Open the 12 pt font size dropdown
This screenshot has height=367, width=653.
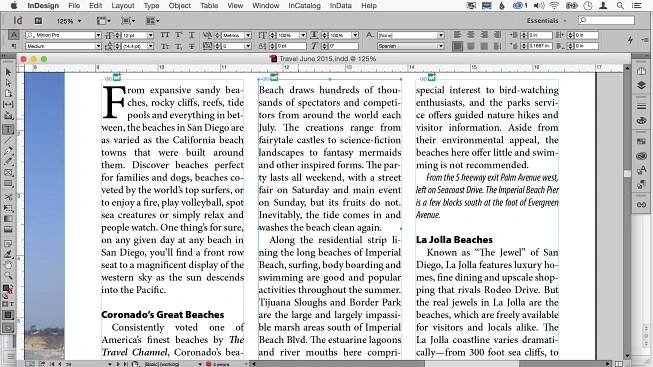tap(150, 35)
